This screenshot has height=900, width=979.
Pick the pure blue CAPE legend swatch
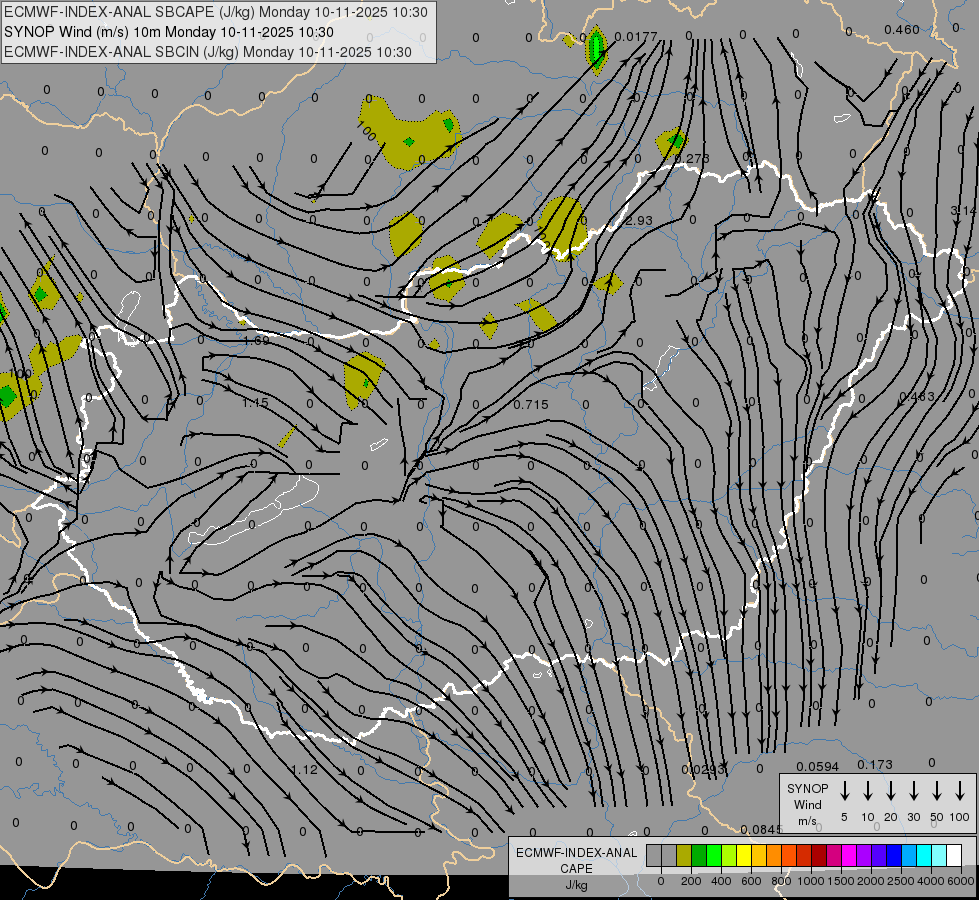click(x=893, y=855)
